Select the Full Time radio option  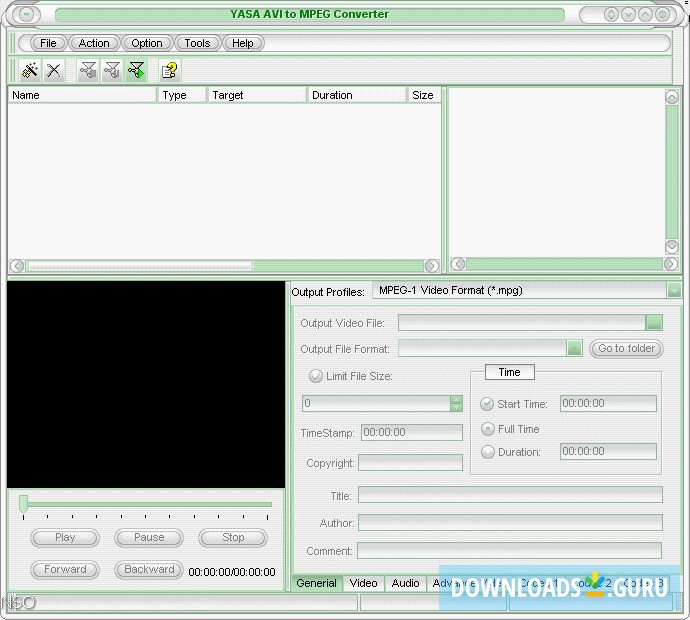(x=488, y=429)
